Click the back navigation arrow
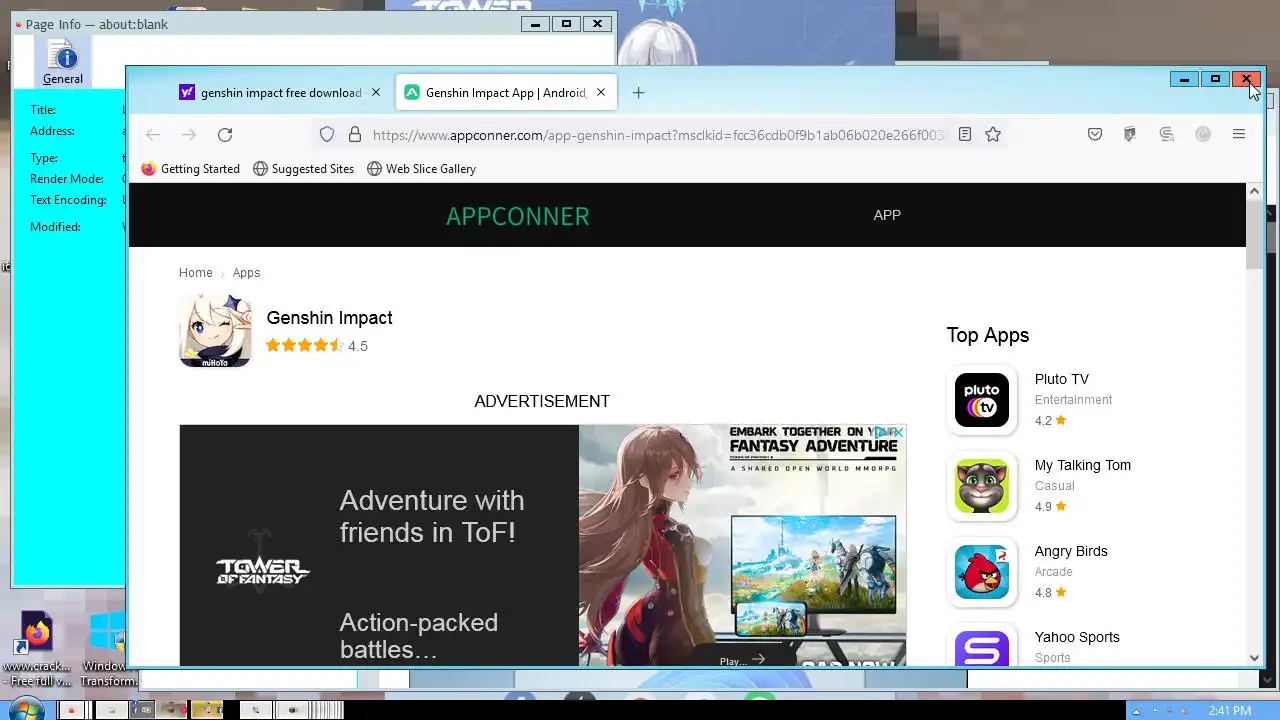 153,135
